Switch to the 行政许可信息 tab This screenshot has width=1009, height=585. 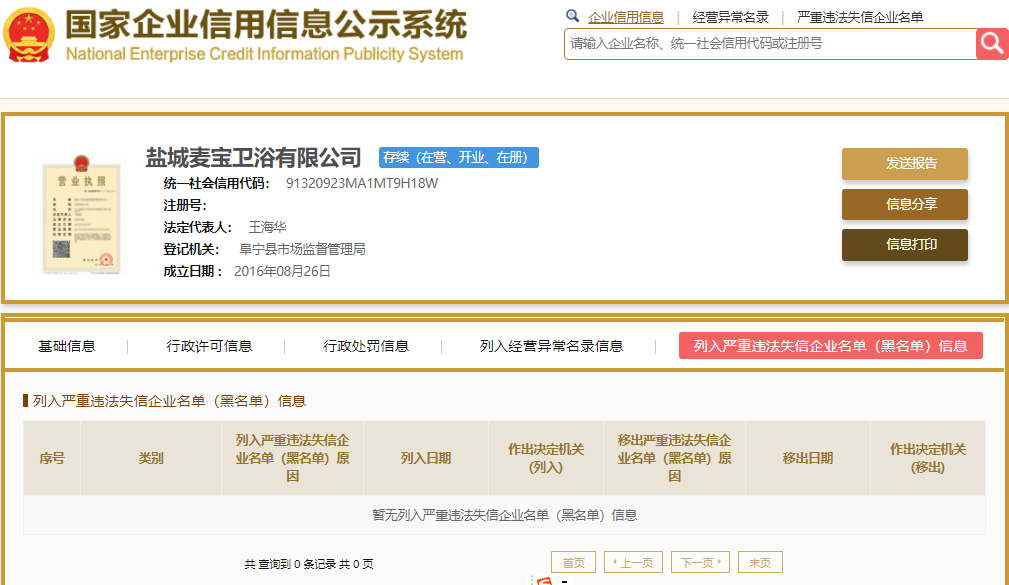pyautogui.click(x=209, y=346)
